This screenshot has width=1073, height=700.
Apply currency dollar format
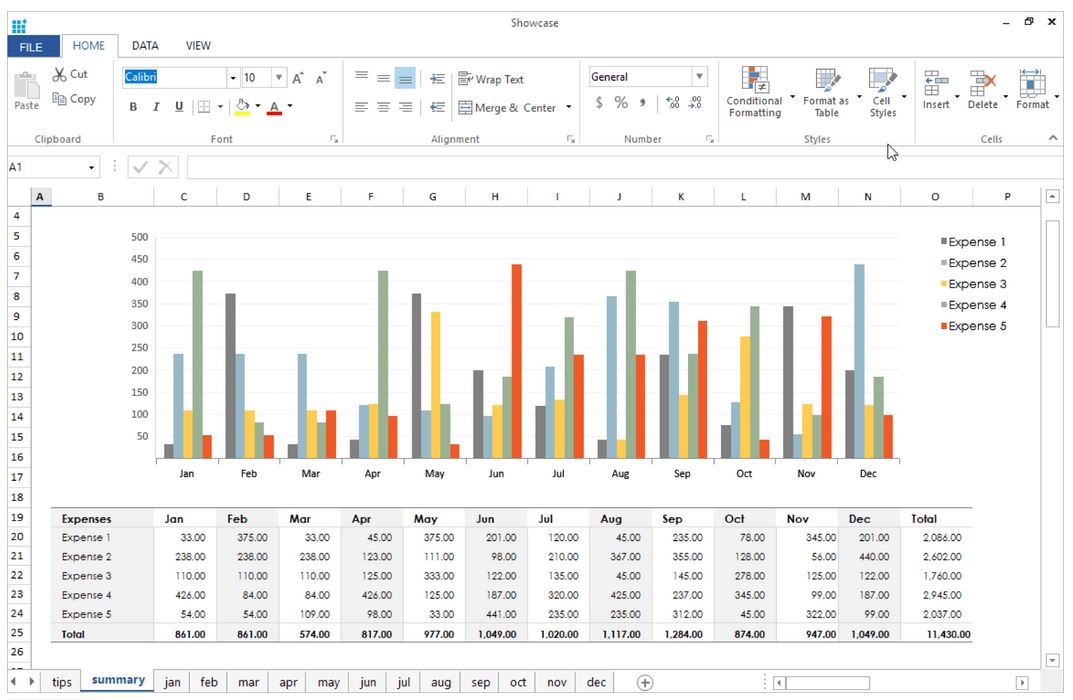599,103
